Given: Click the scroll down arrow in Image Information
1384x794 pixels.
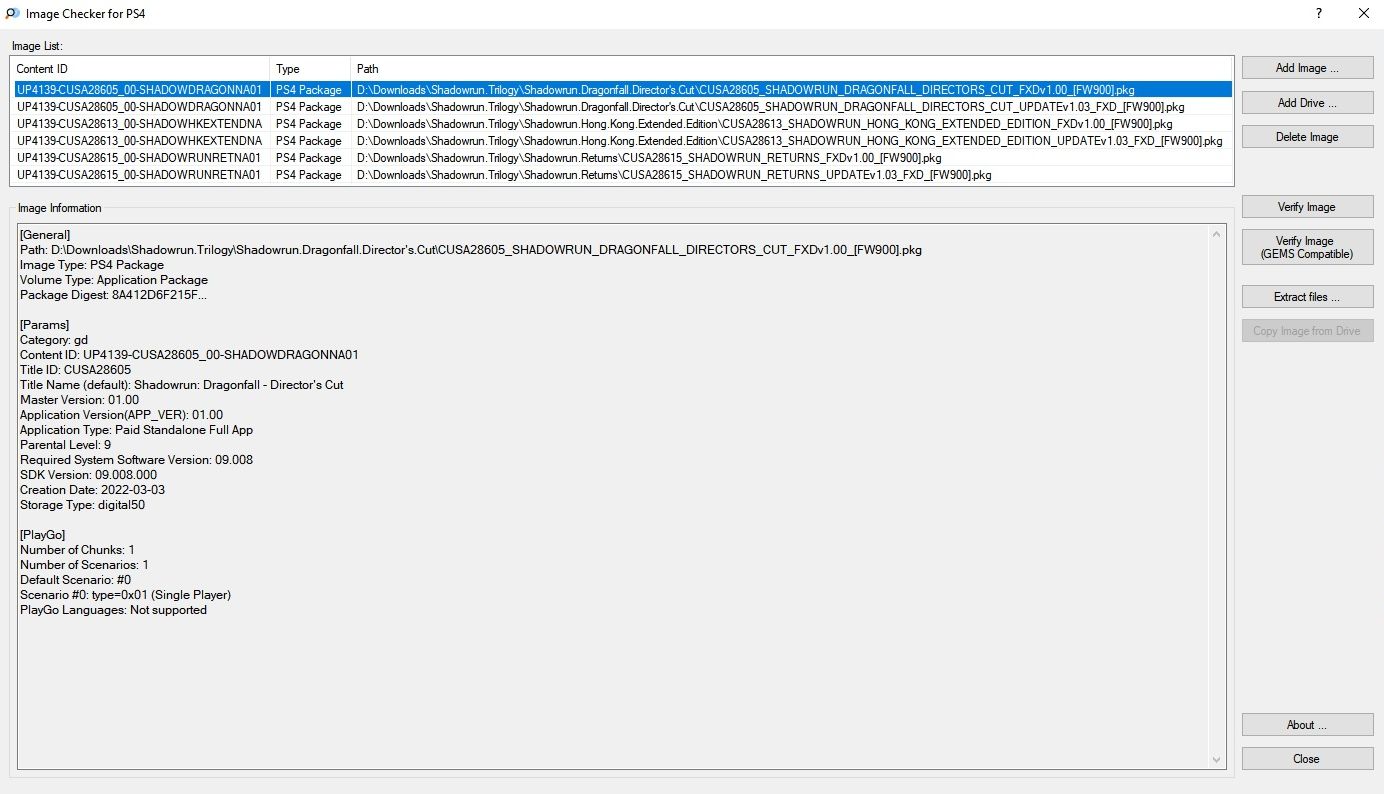Looking at the screenshot, I should [x=1217, y=760].
